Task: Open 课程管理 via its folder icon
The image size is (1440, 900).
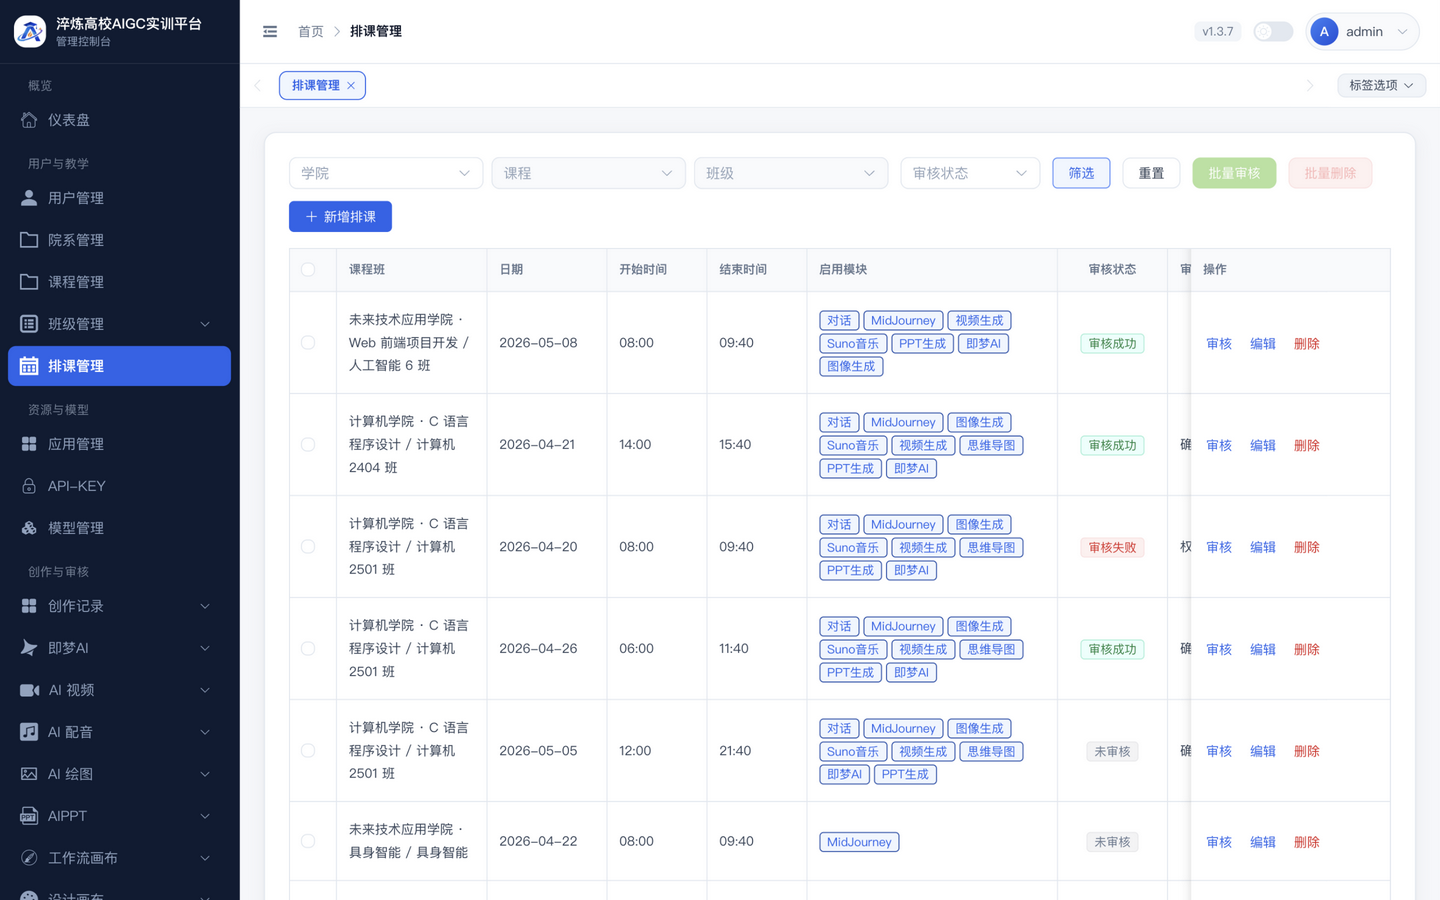Action: pyautogui.click(x=29, y=282)
